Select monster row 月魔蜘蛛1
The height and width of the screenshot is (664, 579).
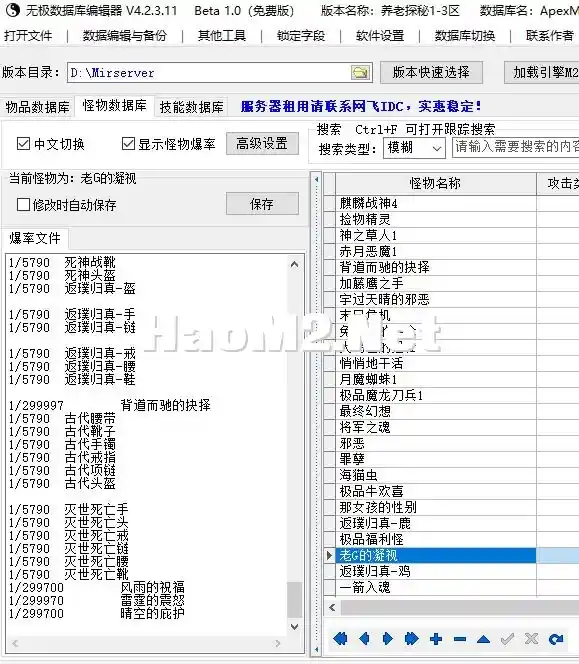pos(436,379)
